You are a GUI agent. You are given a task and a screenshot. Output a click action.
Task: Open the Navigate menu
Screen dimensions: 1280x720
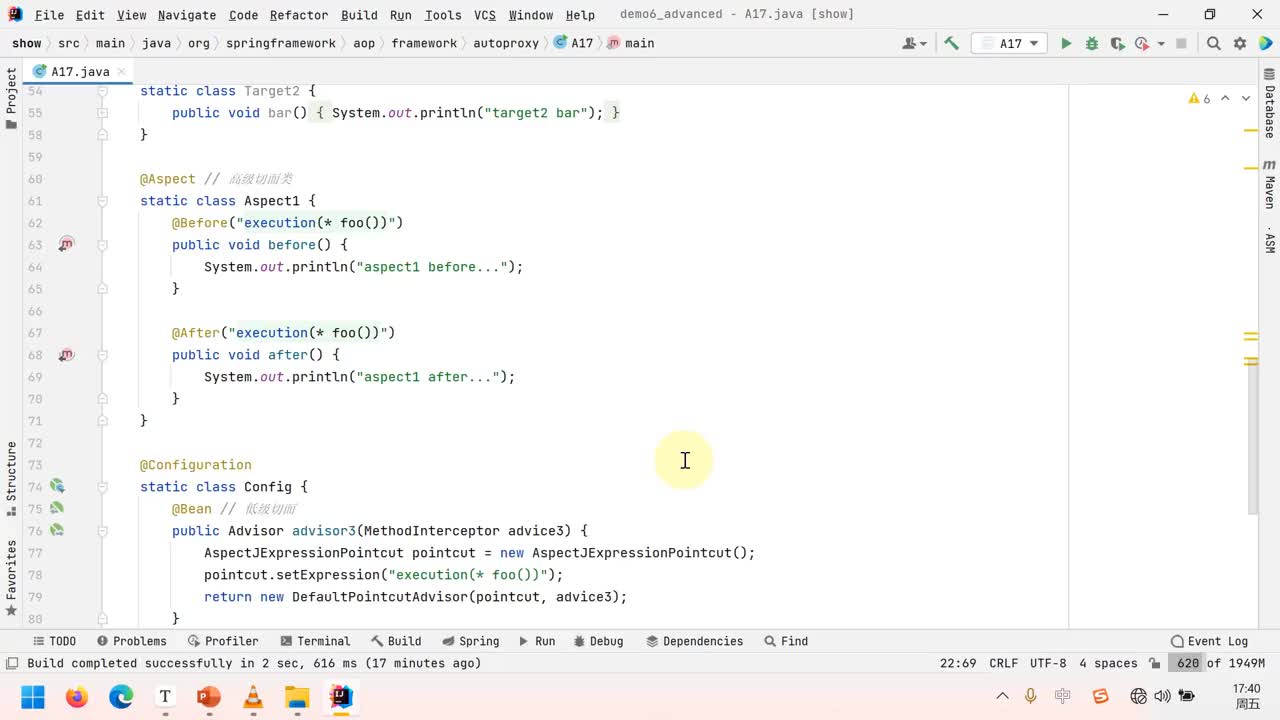(x=187, y=15)
